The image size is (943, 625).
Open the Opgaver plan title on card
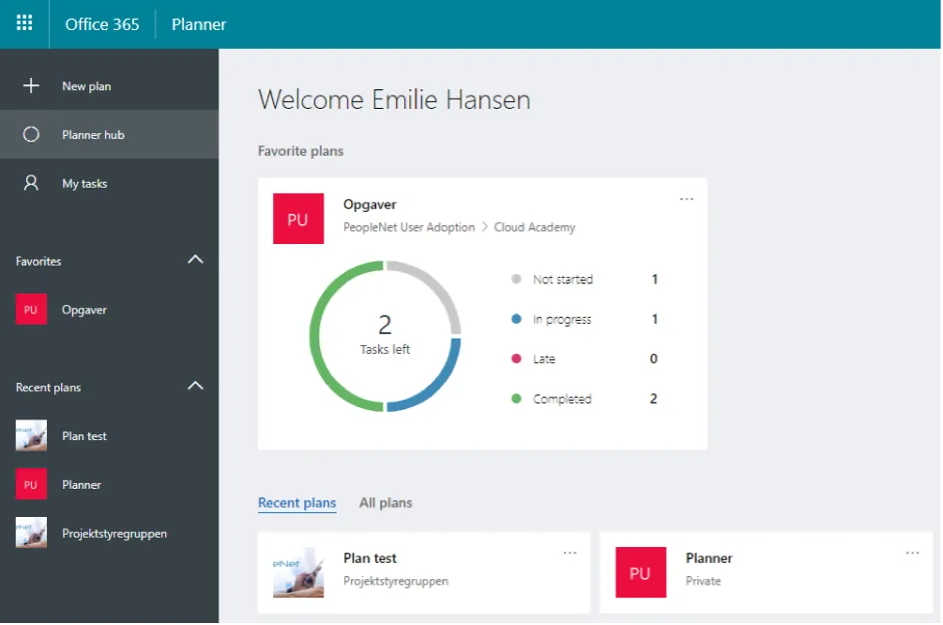(370, 205)
